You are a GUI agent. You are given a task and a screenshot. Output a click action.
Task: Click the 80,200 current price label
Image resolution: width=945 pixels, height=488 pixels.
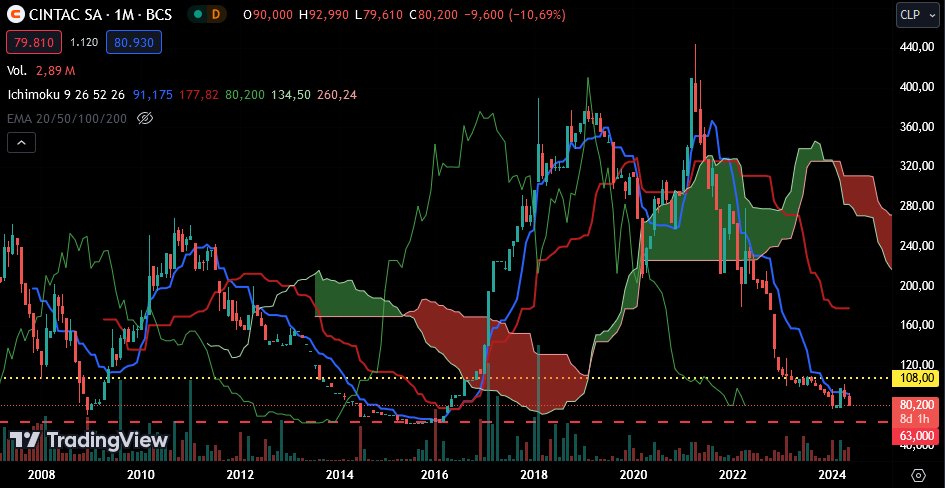pos(915,404)
